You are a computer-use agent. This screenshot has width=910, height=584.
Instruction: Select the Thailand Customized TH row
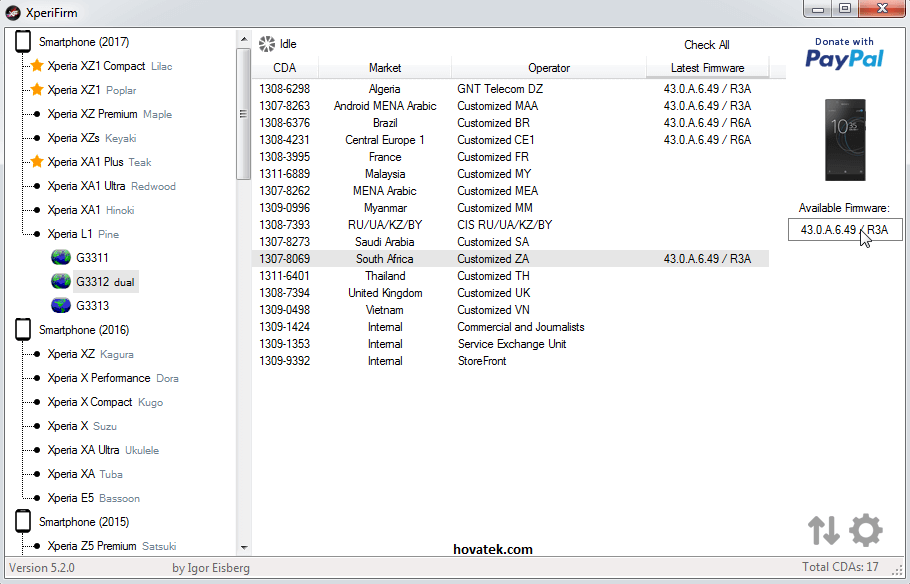[511, 276]
